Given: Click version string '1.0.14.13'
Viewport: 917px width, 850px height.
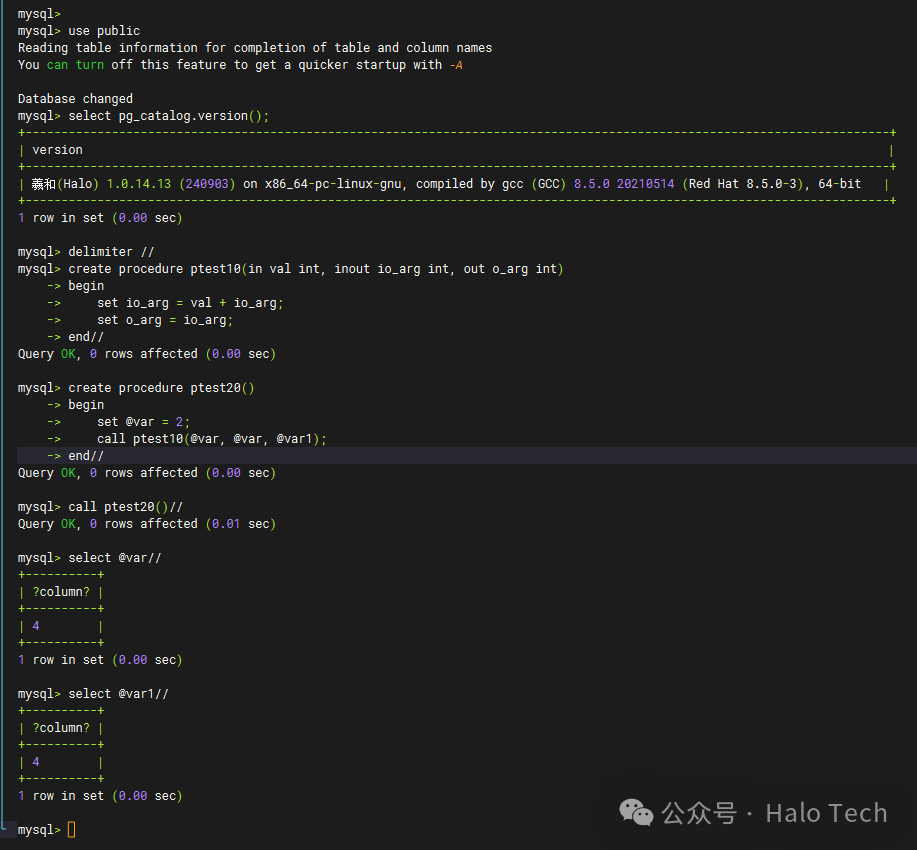Looking at the screenshot, I should click(139, 184).
